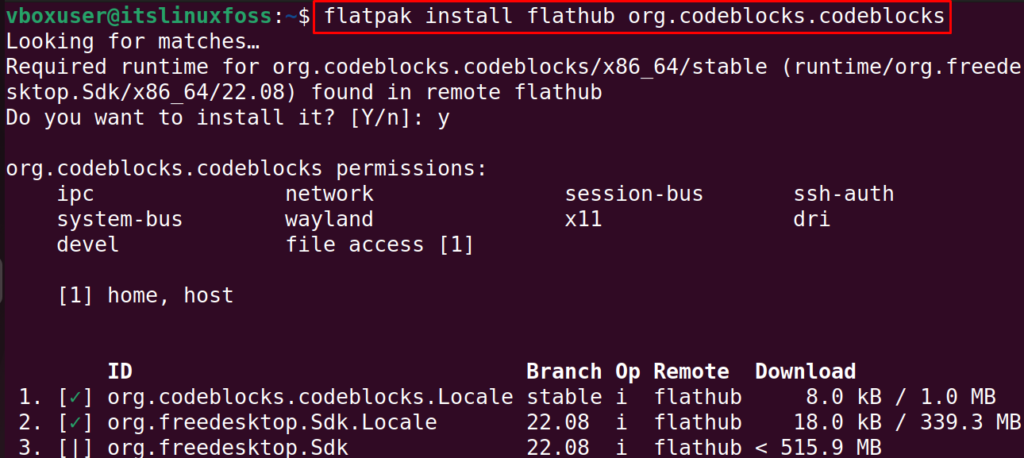The height and width of the screenshot is (458, 1024).
Task: Click the Op column header
Action: coord(628,372)
